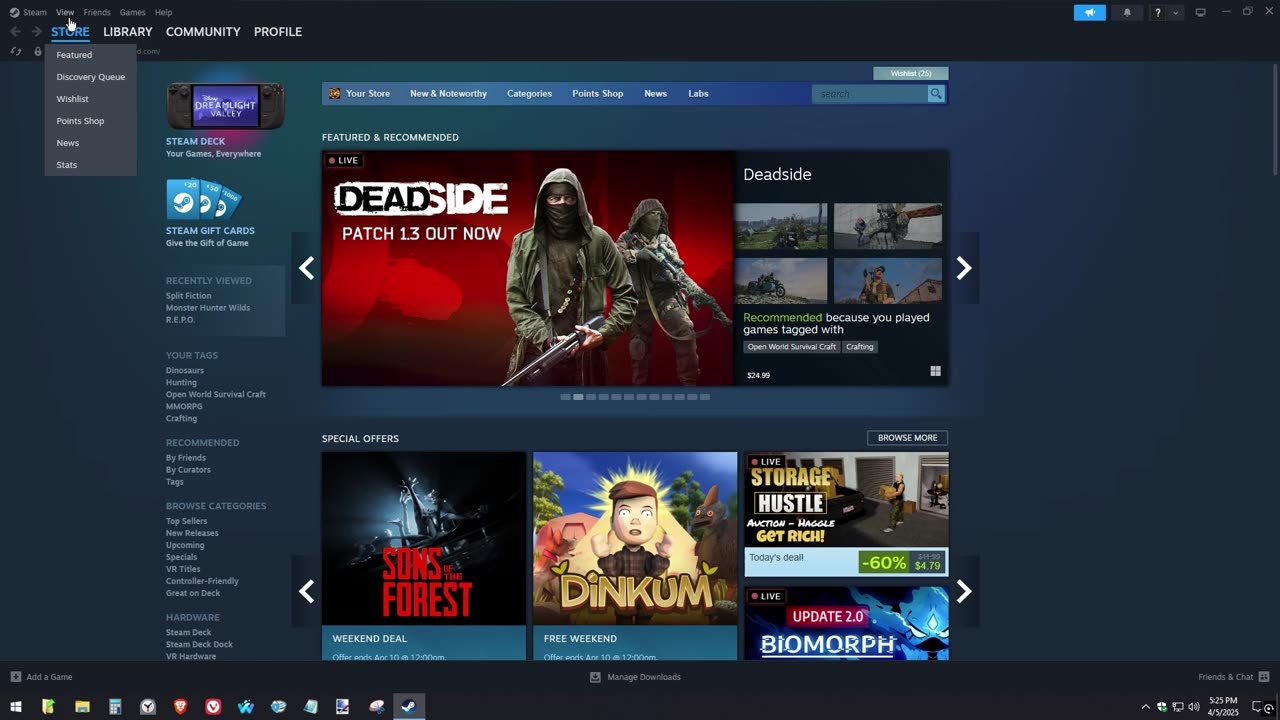This screenshot has height=720, width=1280.
Task: Open Brave browser taskbar icon
Action: [x=180, y=707]
